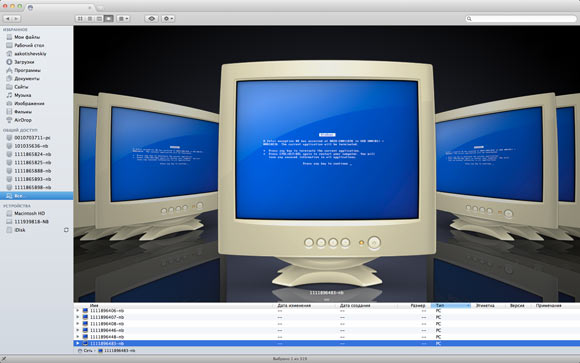
Task: Toggle Quick Look with the eye button
Action: pyautogui.click(x=151, y=19)
